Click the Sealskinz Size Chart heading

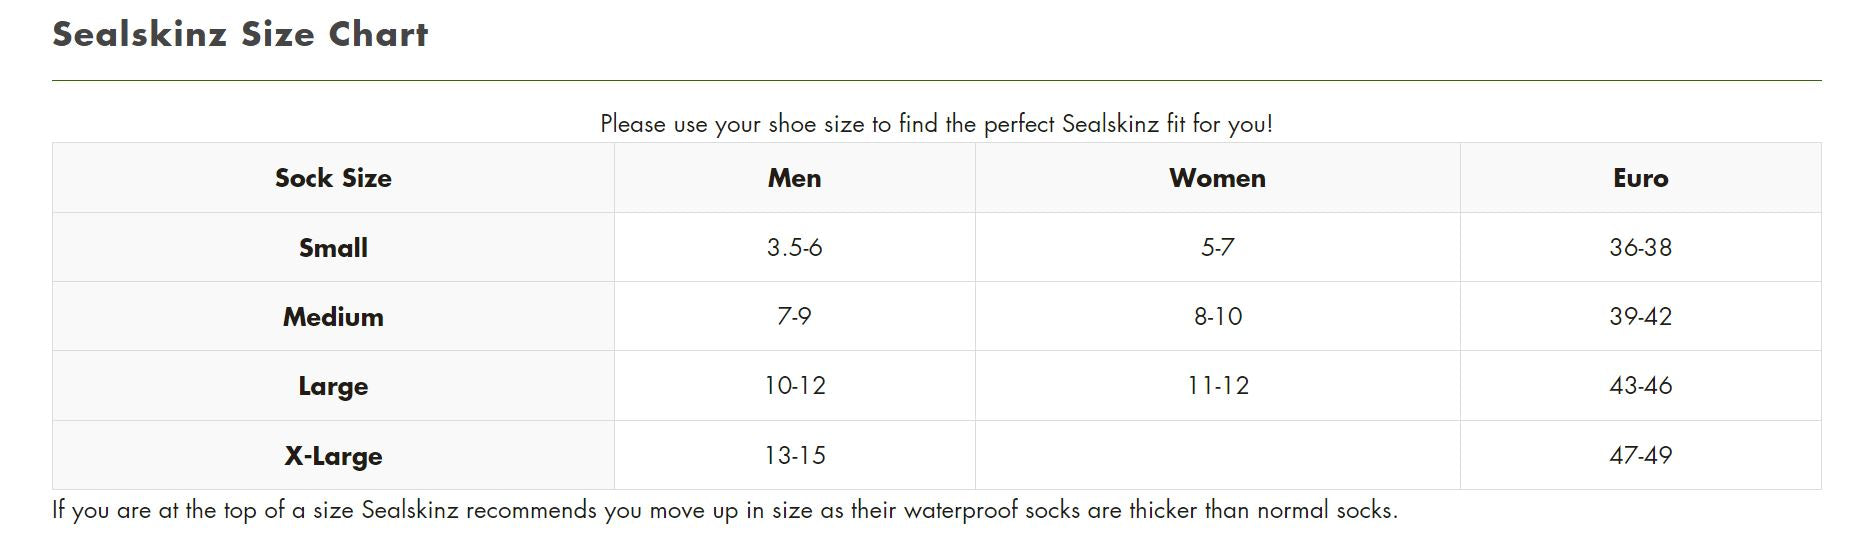coord(240,35)
